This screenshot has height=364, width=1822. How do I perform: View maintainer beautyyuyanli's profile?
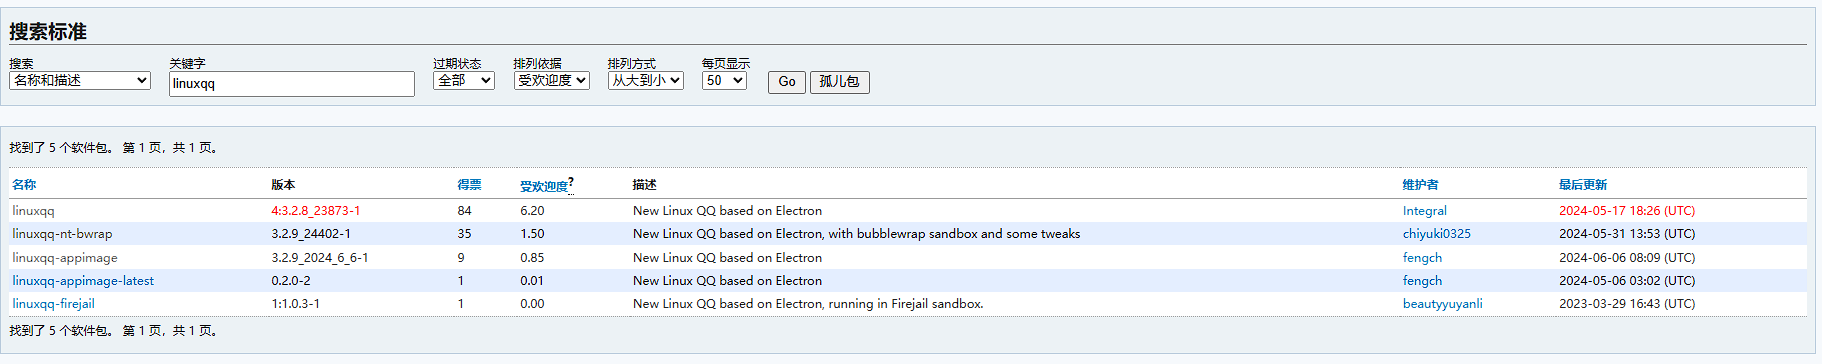point(1443,304)
